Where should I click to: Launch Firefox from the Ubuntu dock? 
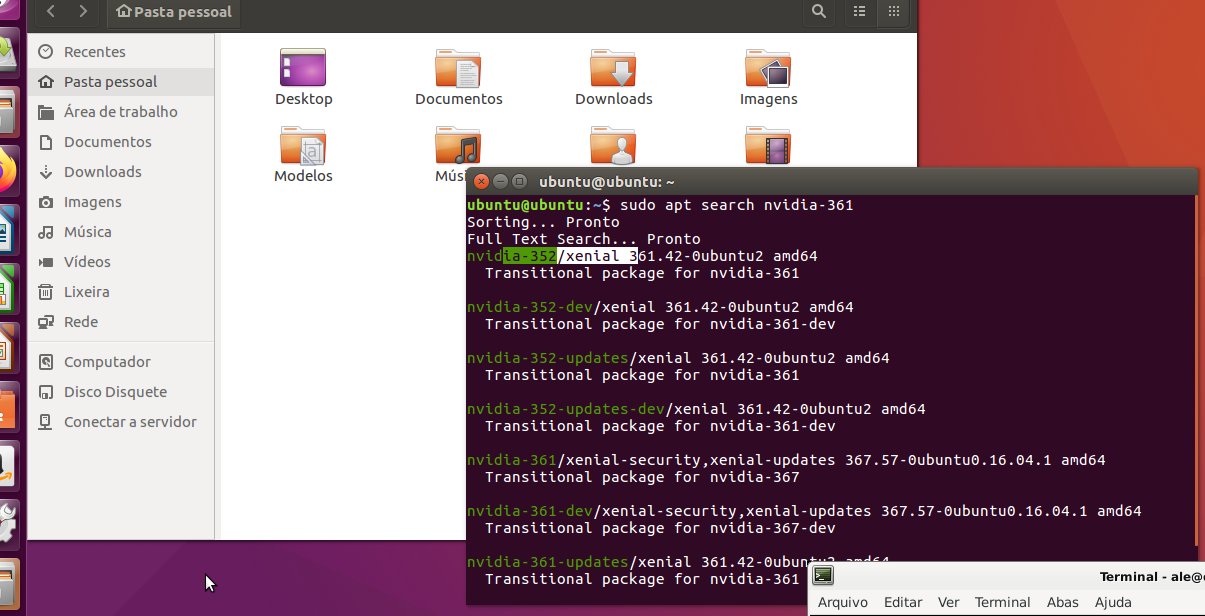[x=8, y=170]
